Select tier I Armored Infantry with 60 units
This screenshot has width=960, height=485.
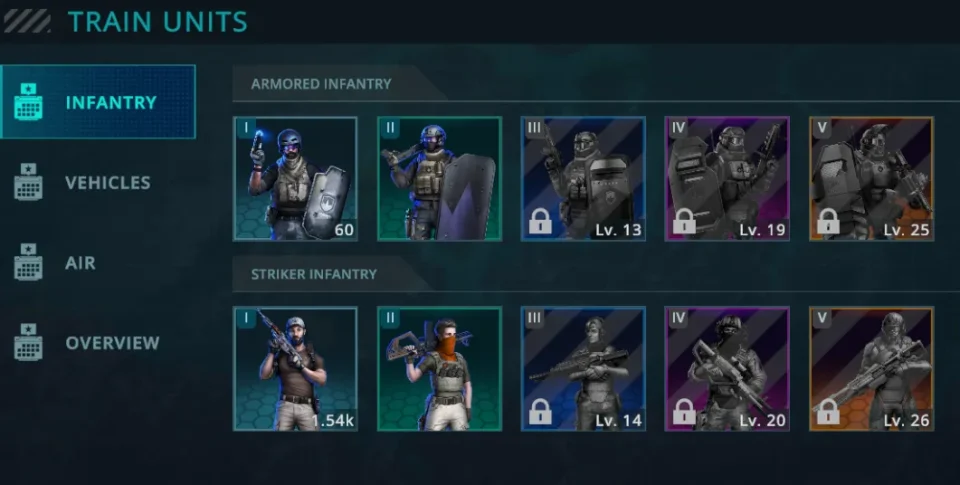[x=295, y=179]
